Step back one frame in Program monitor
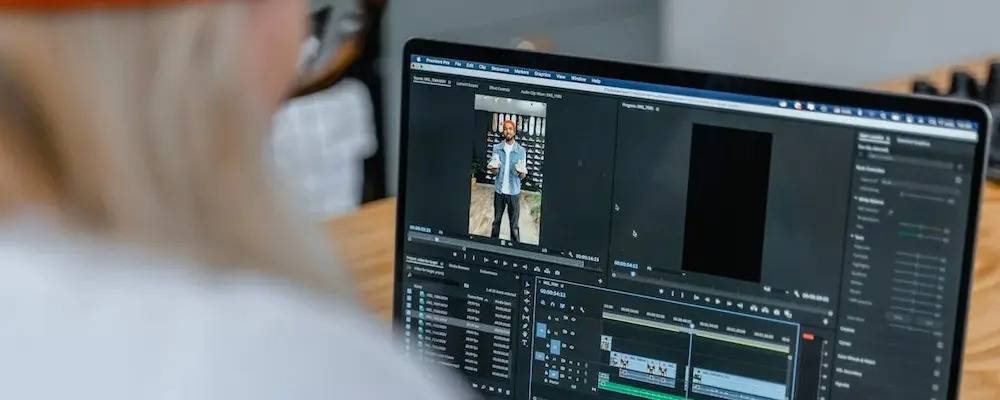 click(x=707, y=300)
